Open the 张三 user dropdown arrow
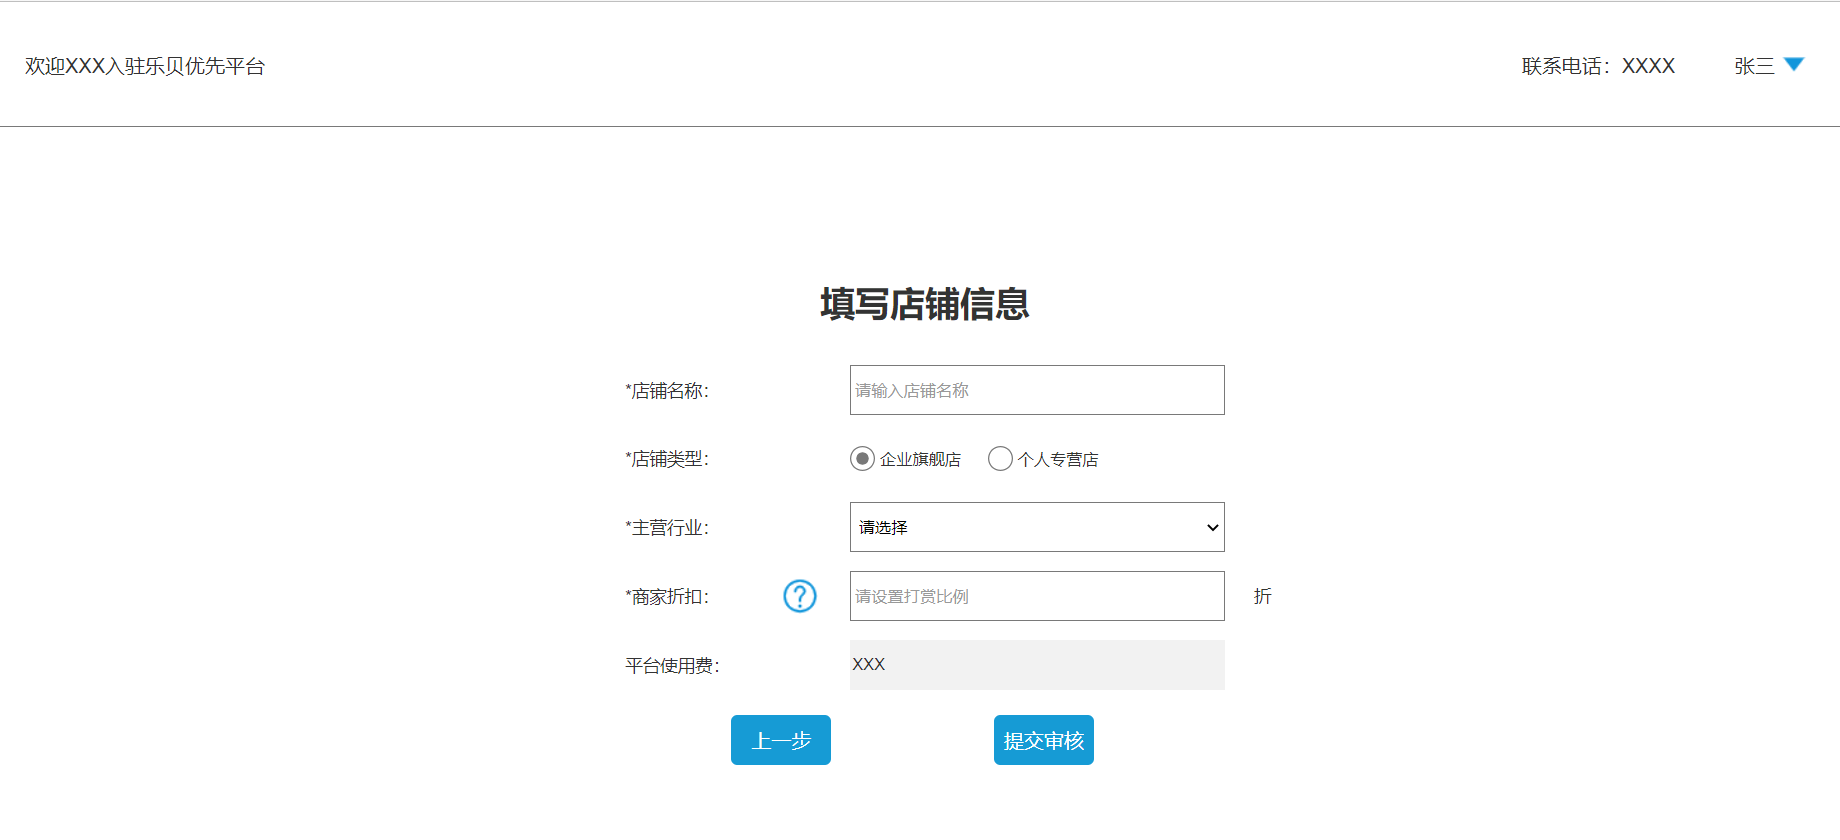Viewport: 1840px width, 840px height. [1794, 65]
